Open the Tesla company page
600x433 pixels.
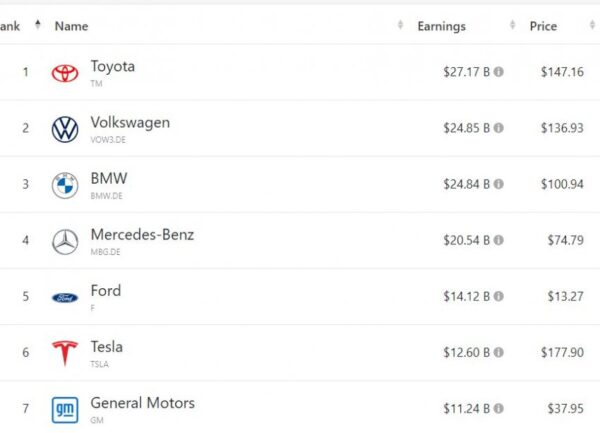pyautogui.click(x=107, y=346)
